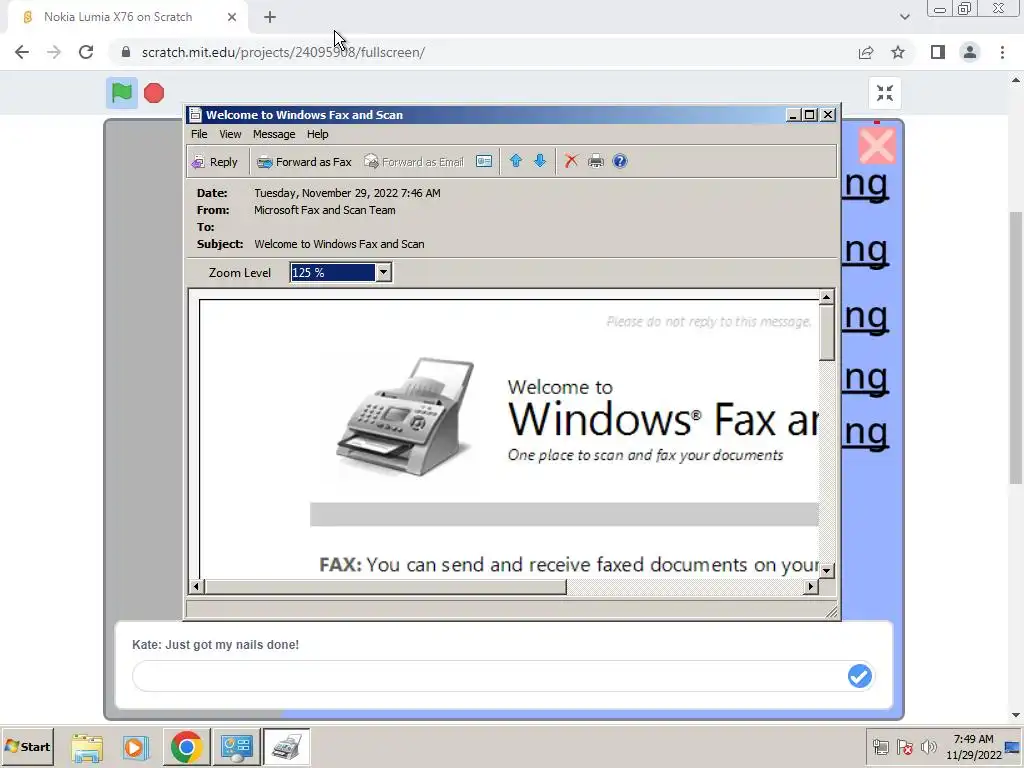Viewport: 1024px width, 768px height.
Task: Bookmark this page with star icon
Action: click(x=898, y=52)
